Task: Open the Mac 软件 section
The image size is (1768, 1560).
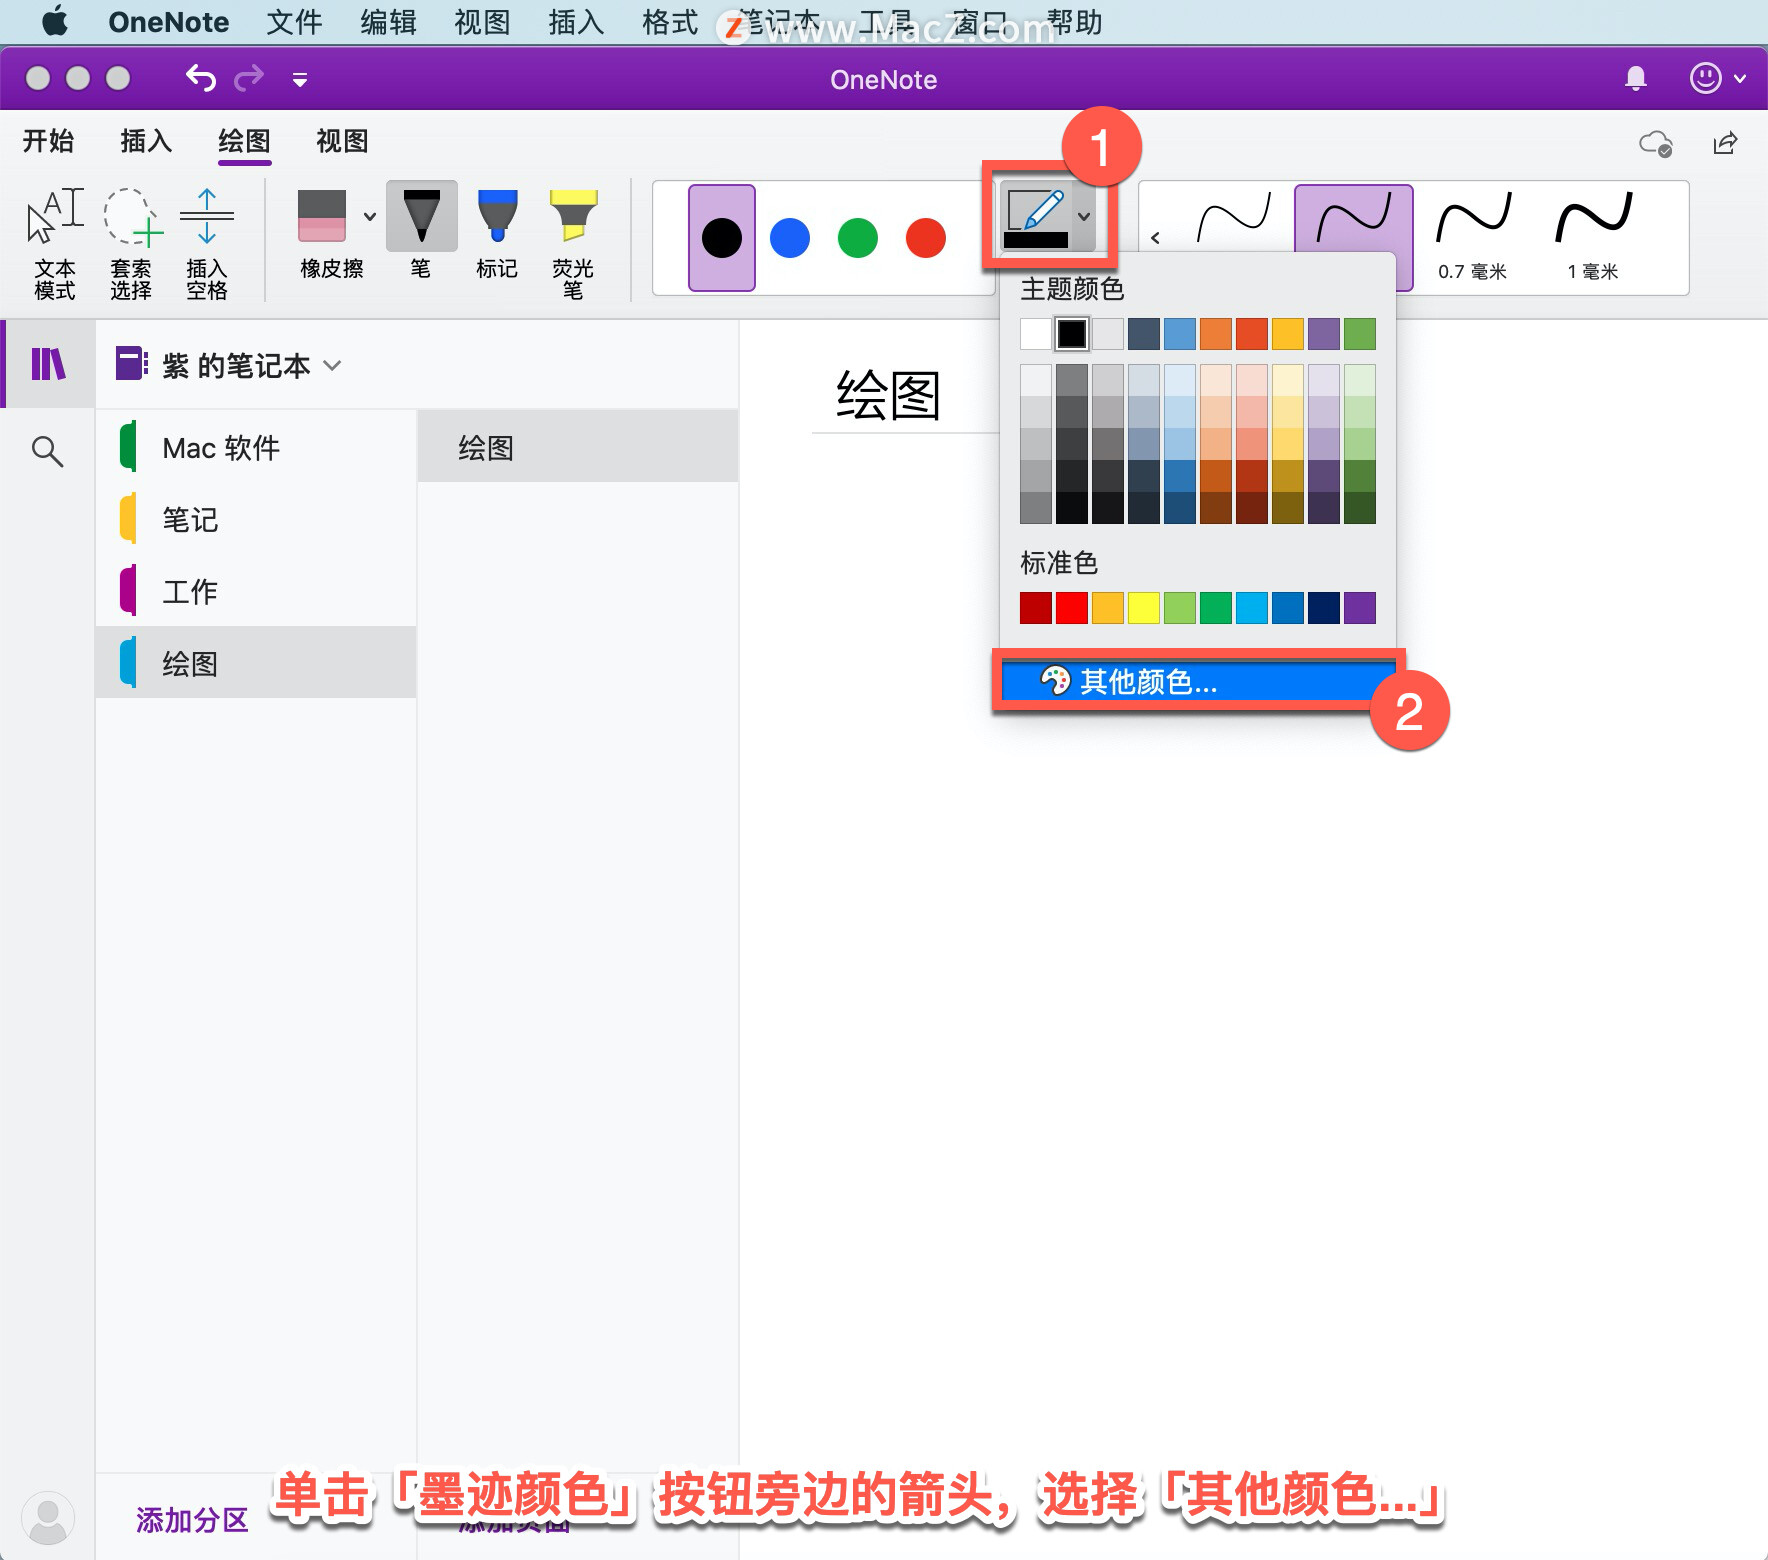Action: coord(256,447)
